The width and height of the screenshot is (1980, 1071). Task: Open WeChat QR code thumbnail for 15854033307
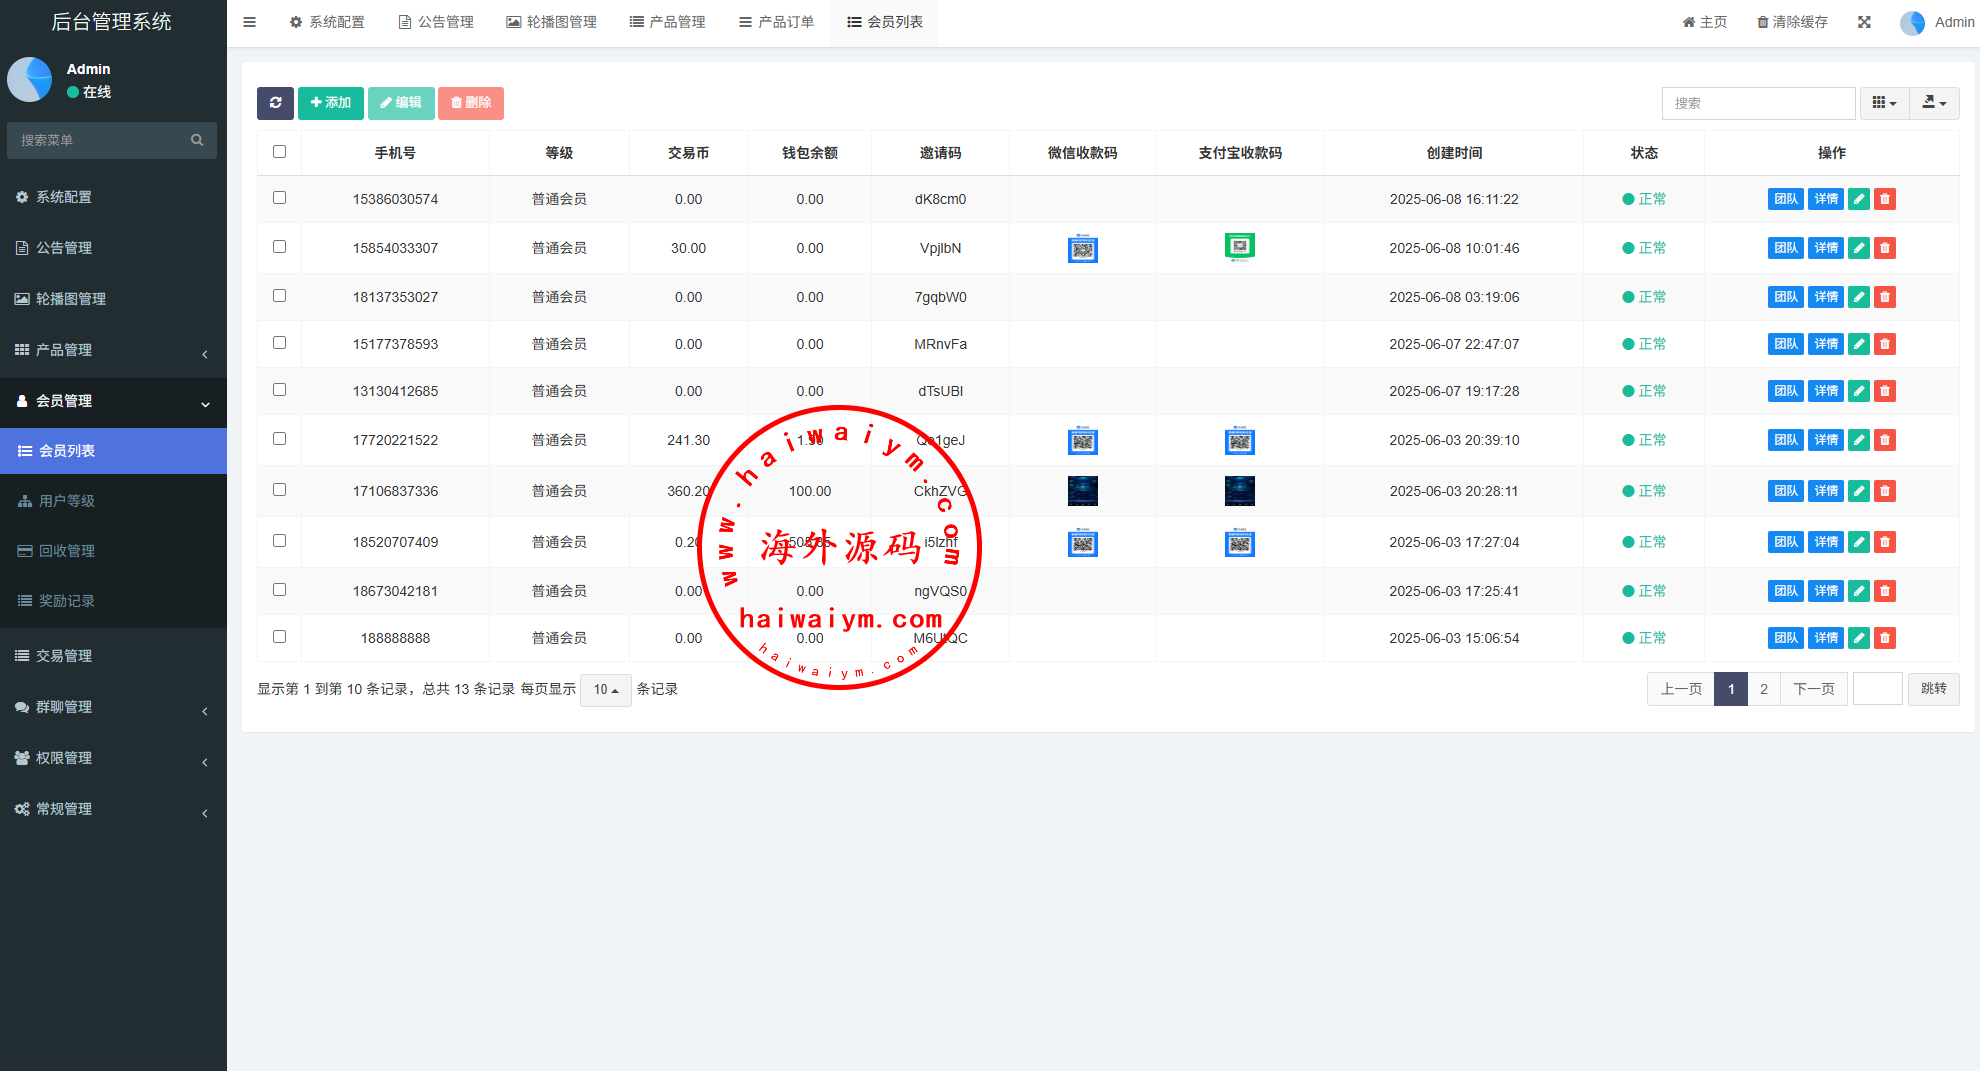click(1082, 248)
